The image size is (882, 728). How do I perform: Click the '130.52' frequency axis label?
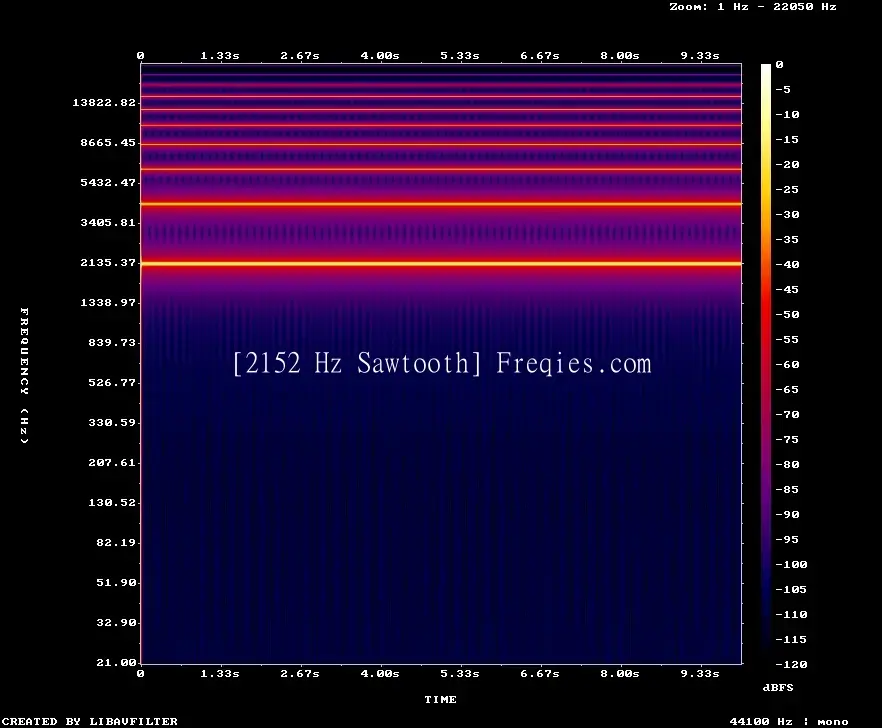pos(112,502)
